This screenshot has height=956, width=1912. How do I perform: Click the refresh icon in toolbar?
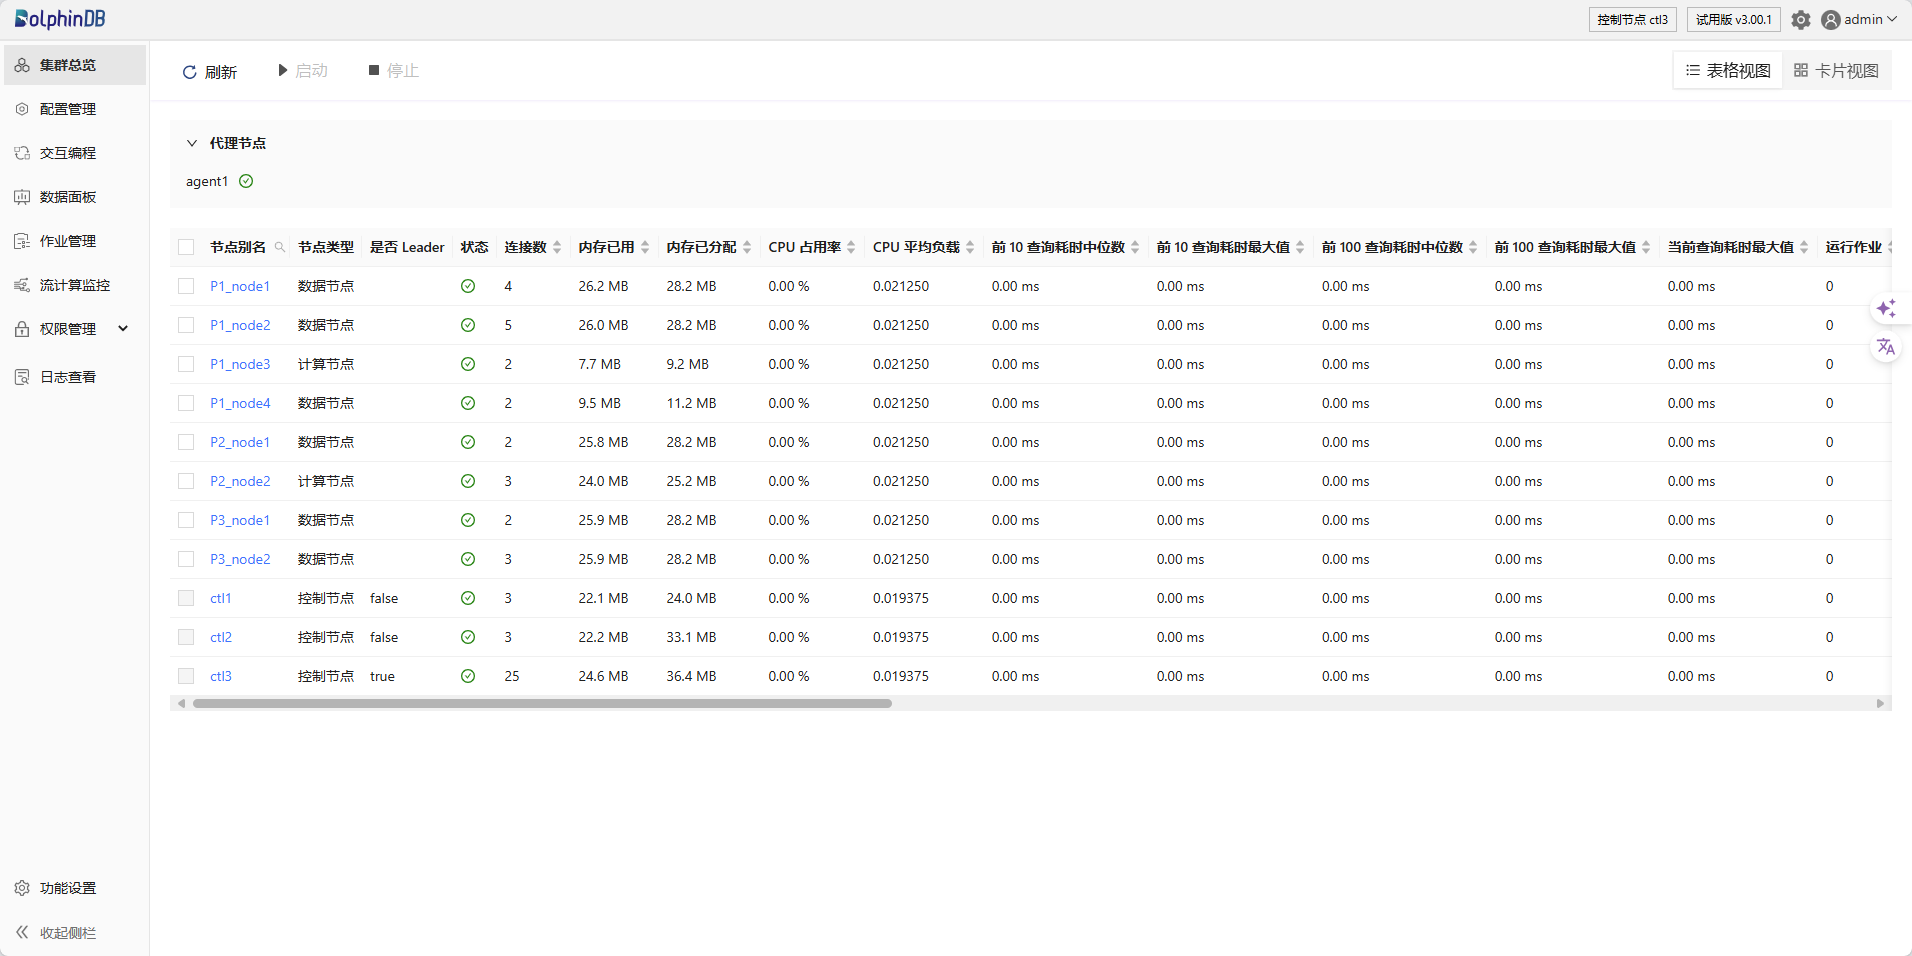point(189,72)
